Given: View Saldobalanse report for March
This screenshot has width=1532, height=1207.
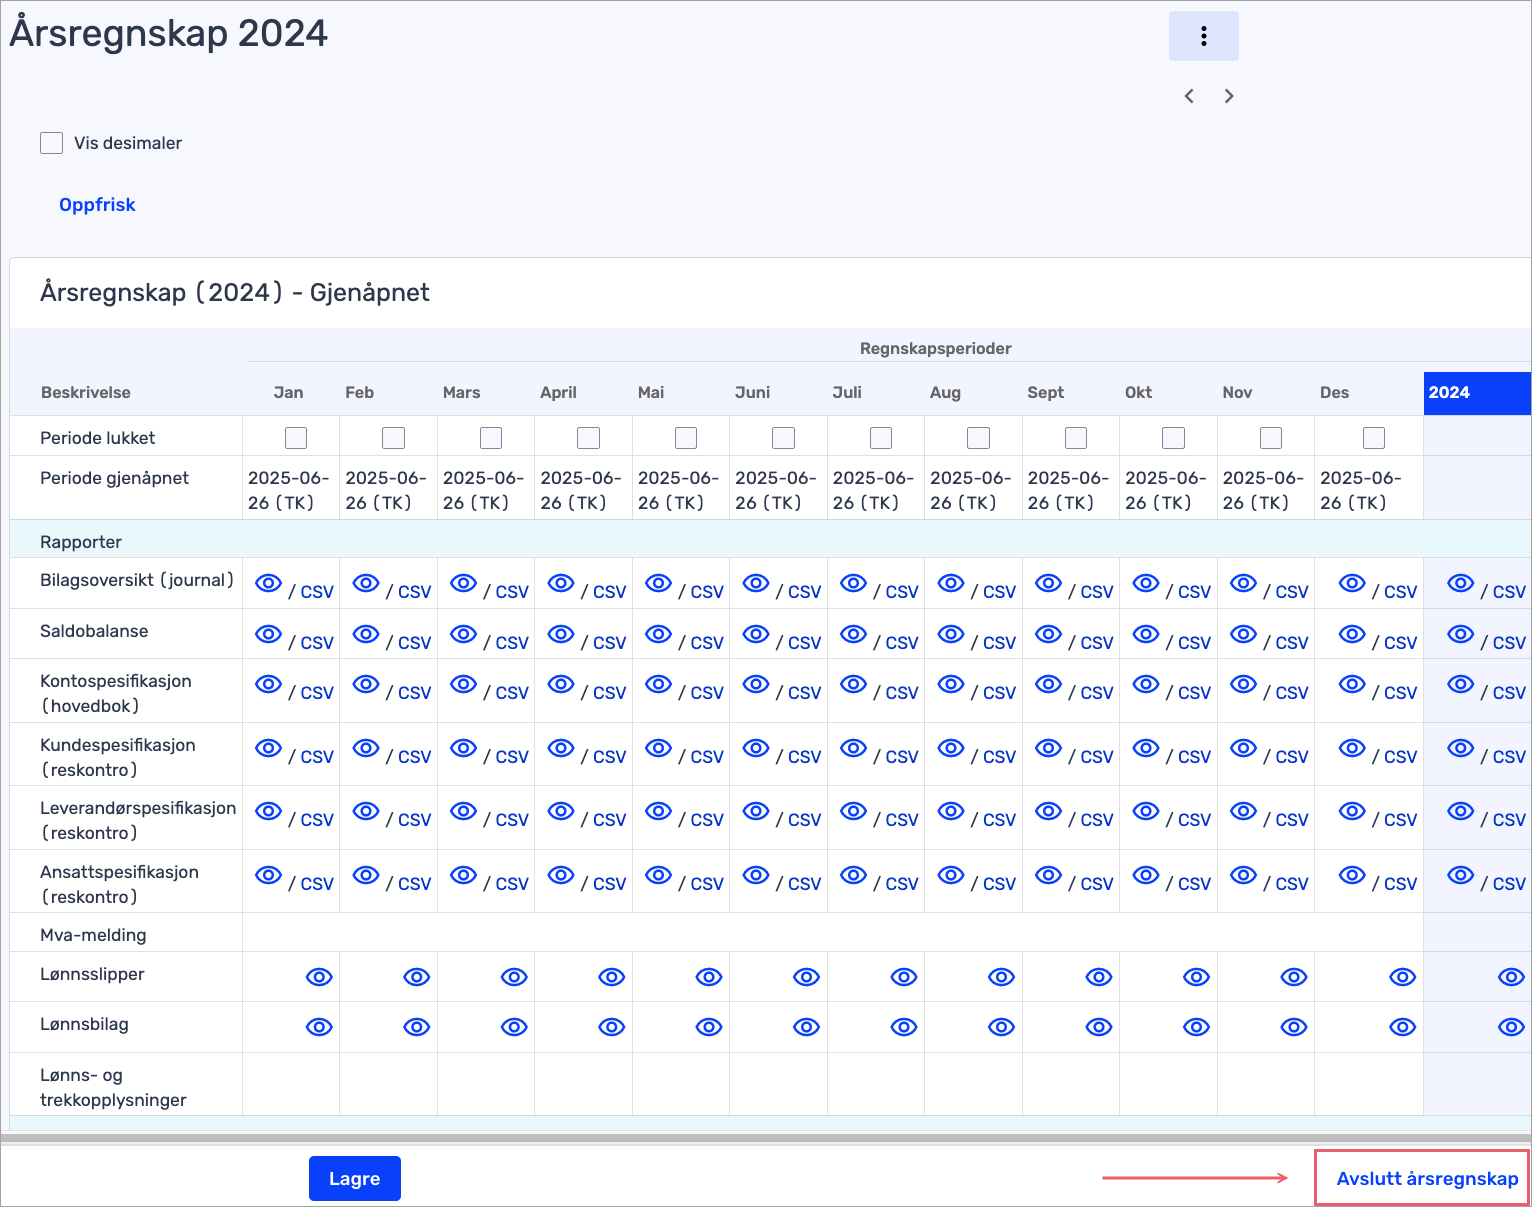Looking at the screenshot, I should pyautogui.click(x=463, y=634).
